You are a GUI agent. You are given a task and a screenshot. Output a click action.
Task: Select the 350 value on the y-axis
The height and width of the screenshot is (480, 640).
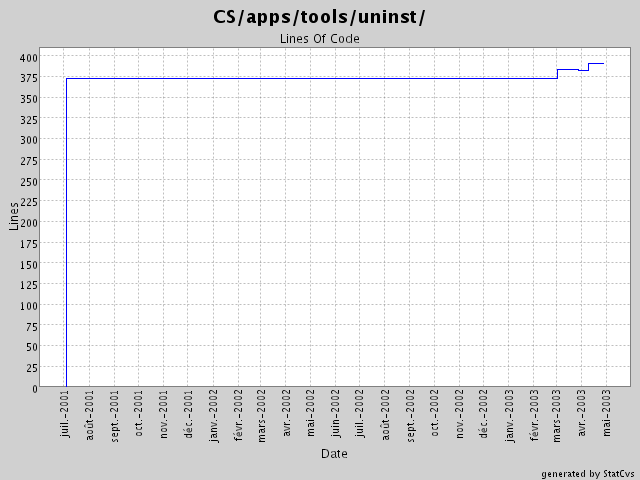29,99
